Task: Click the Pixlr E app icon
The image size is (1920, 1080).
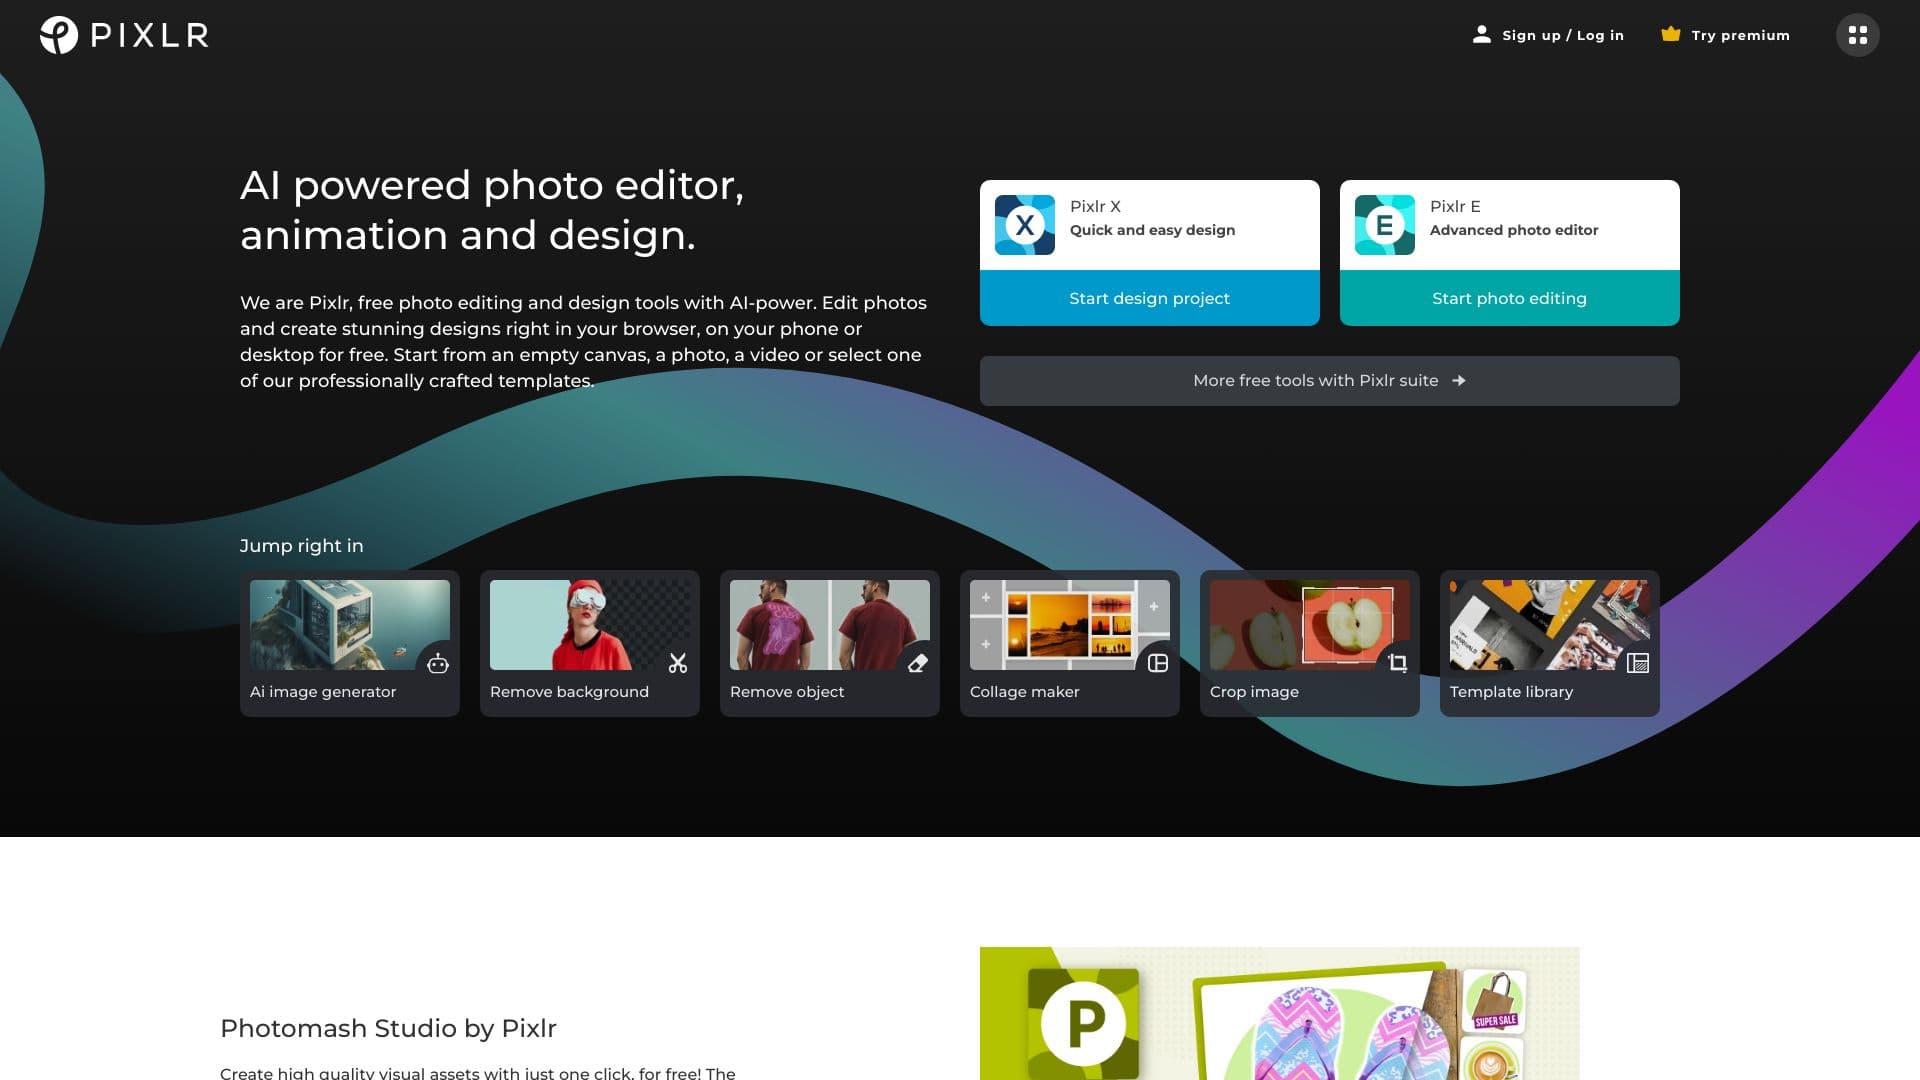Action: [1385, 224]
